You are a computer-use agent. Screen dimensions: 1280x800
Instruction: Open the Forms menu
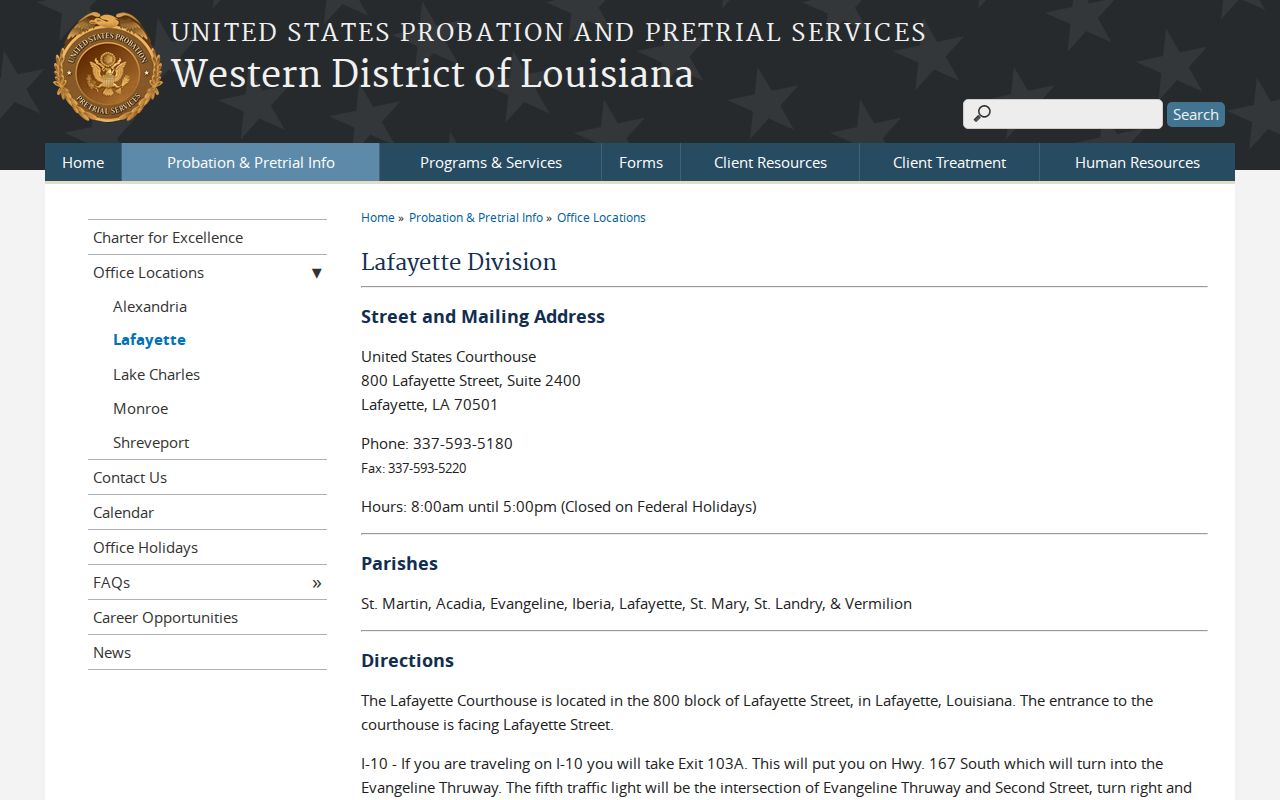point(641,162)
